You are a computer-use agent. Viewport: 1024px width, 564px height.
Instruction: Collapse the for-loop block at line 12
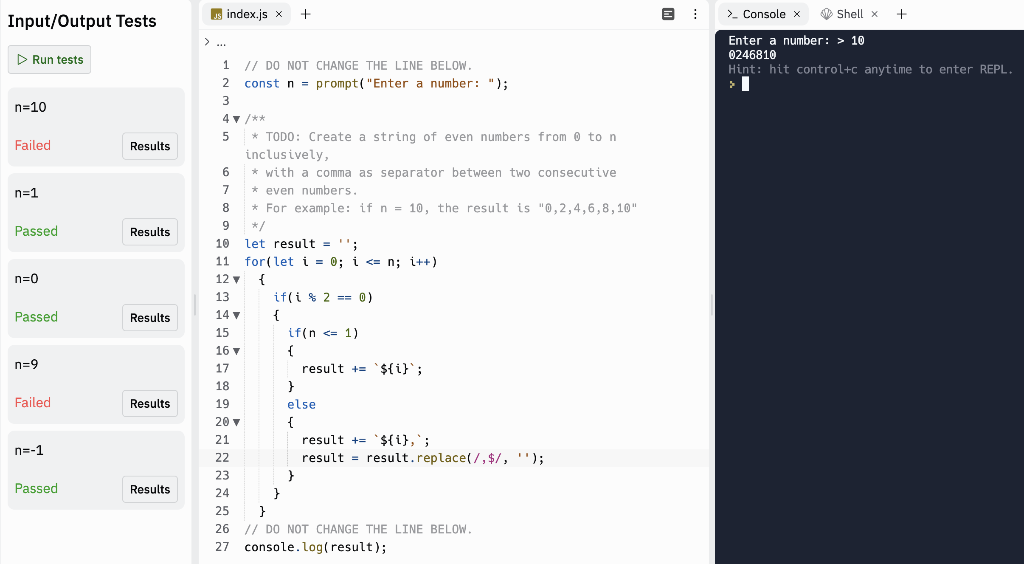click(236, 279)
